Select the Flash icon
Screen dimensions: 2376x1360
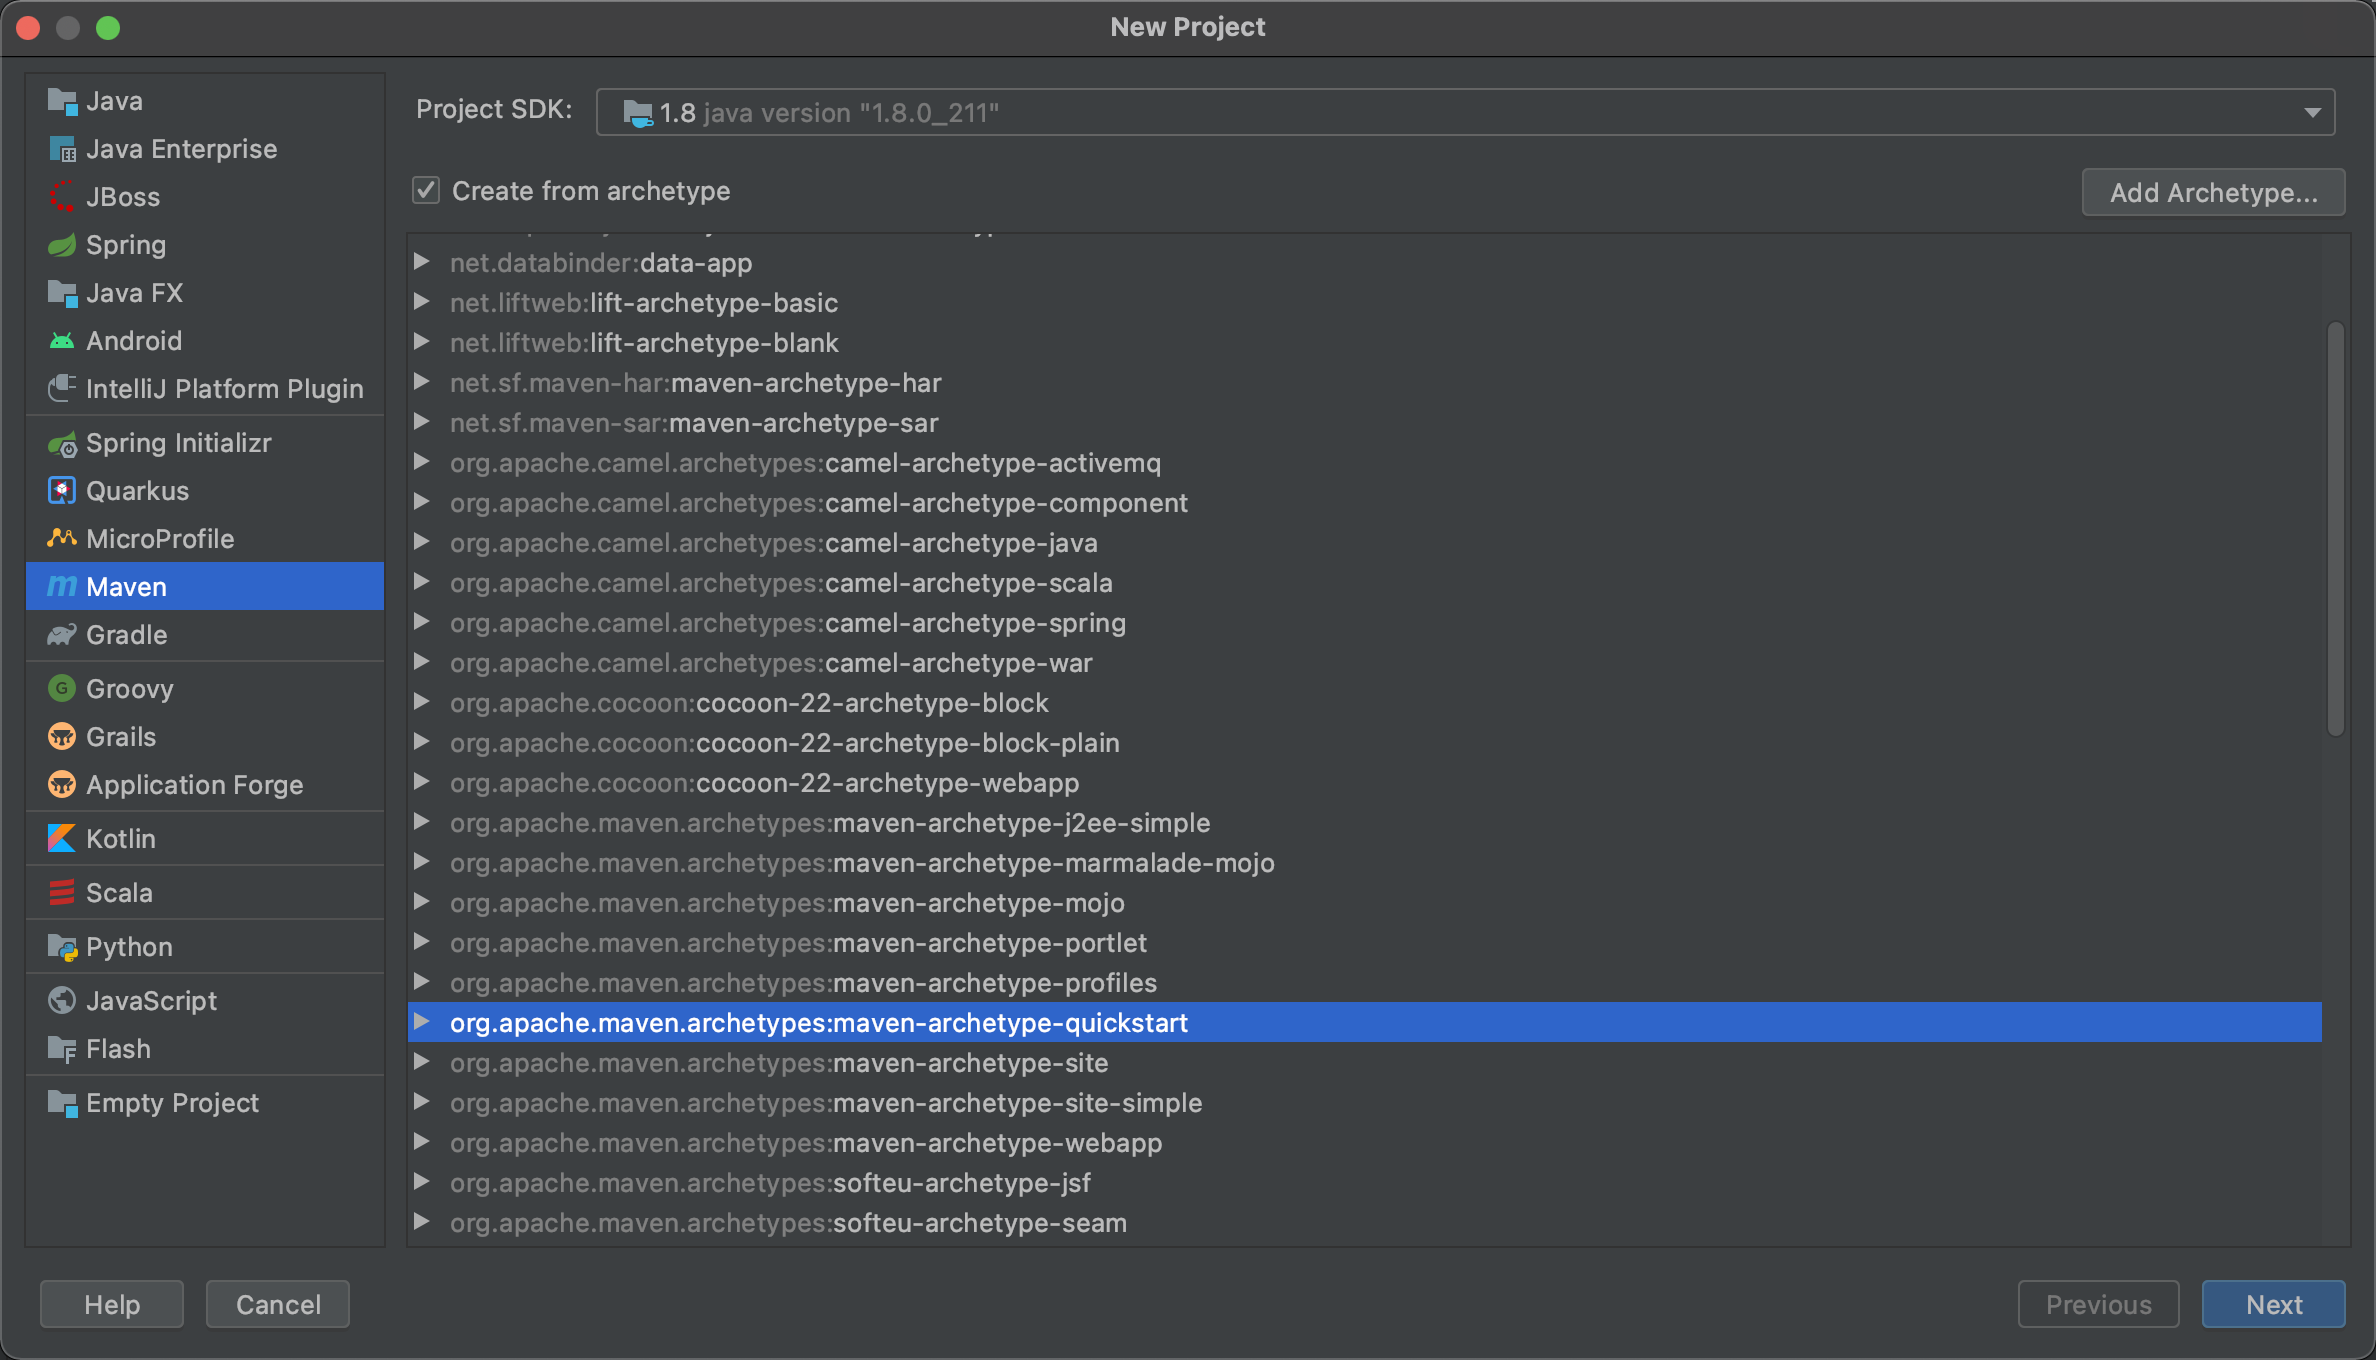[x=62, y=1049]
